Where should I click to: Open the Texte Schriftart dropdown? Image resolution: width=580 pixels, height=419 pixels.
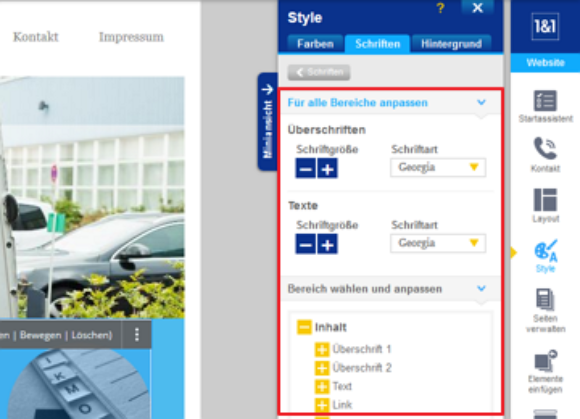tap(438, 243)
